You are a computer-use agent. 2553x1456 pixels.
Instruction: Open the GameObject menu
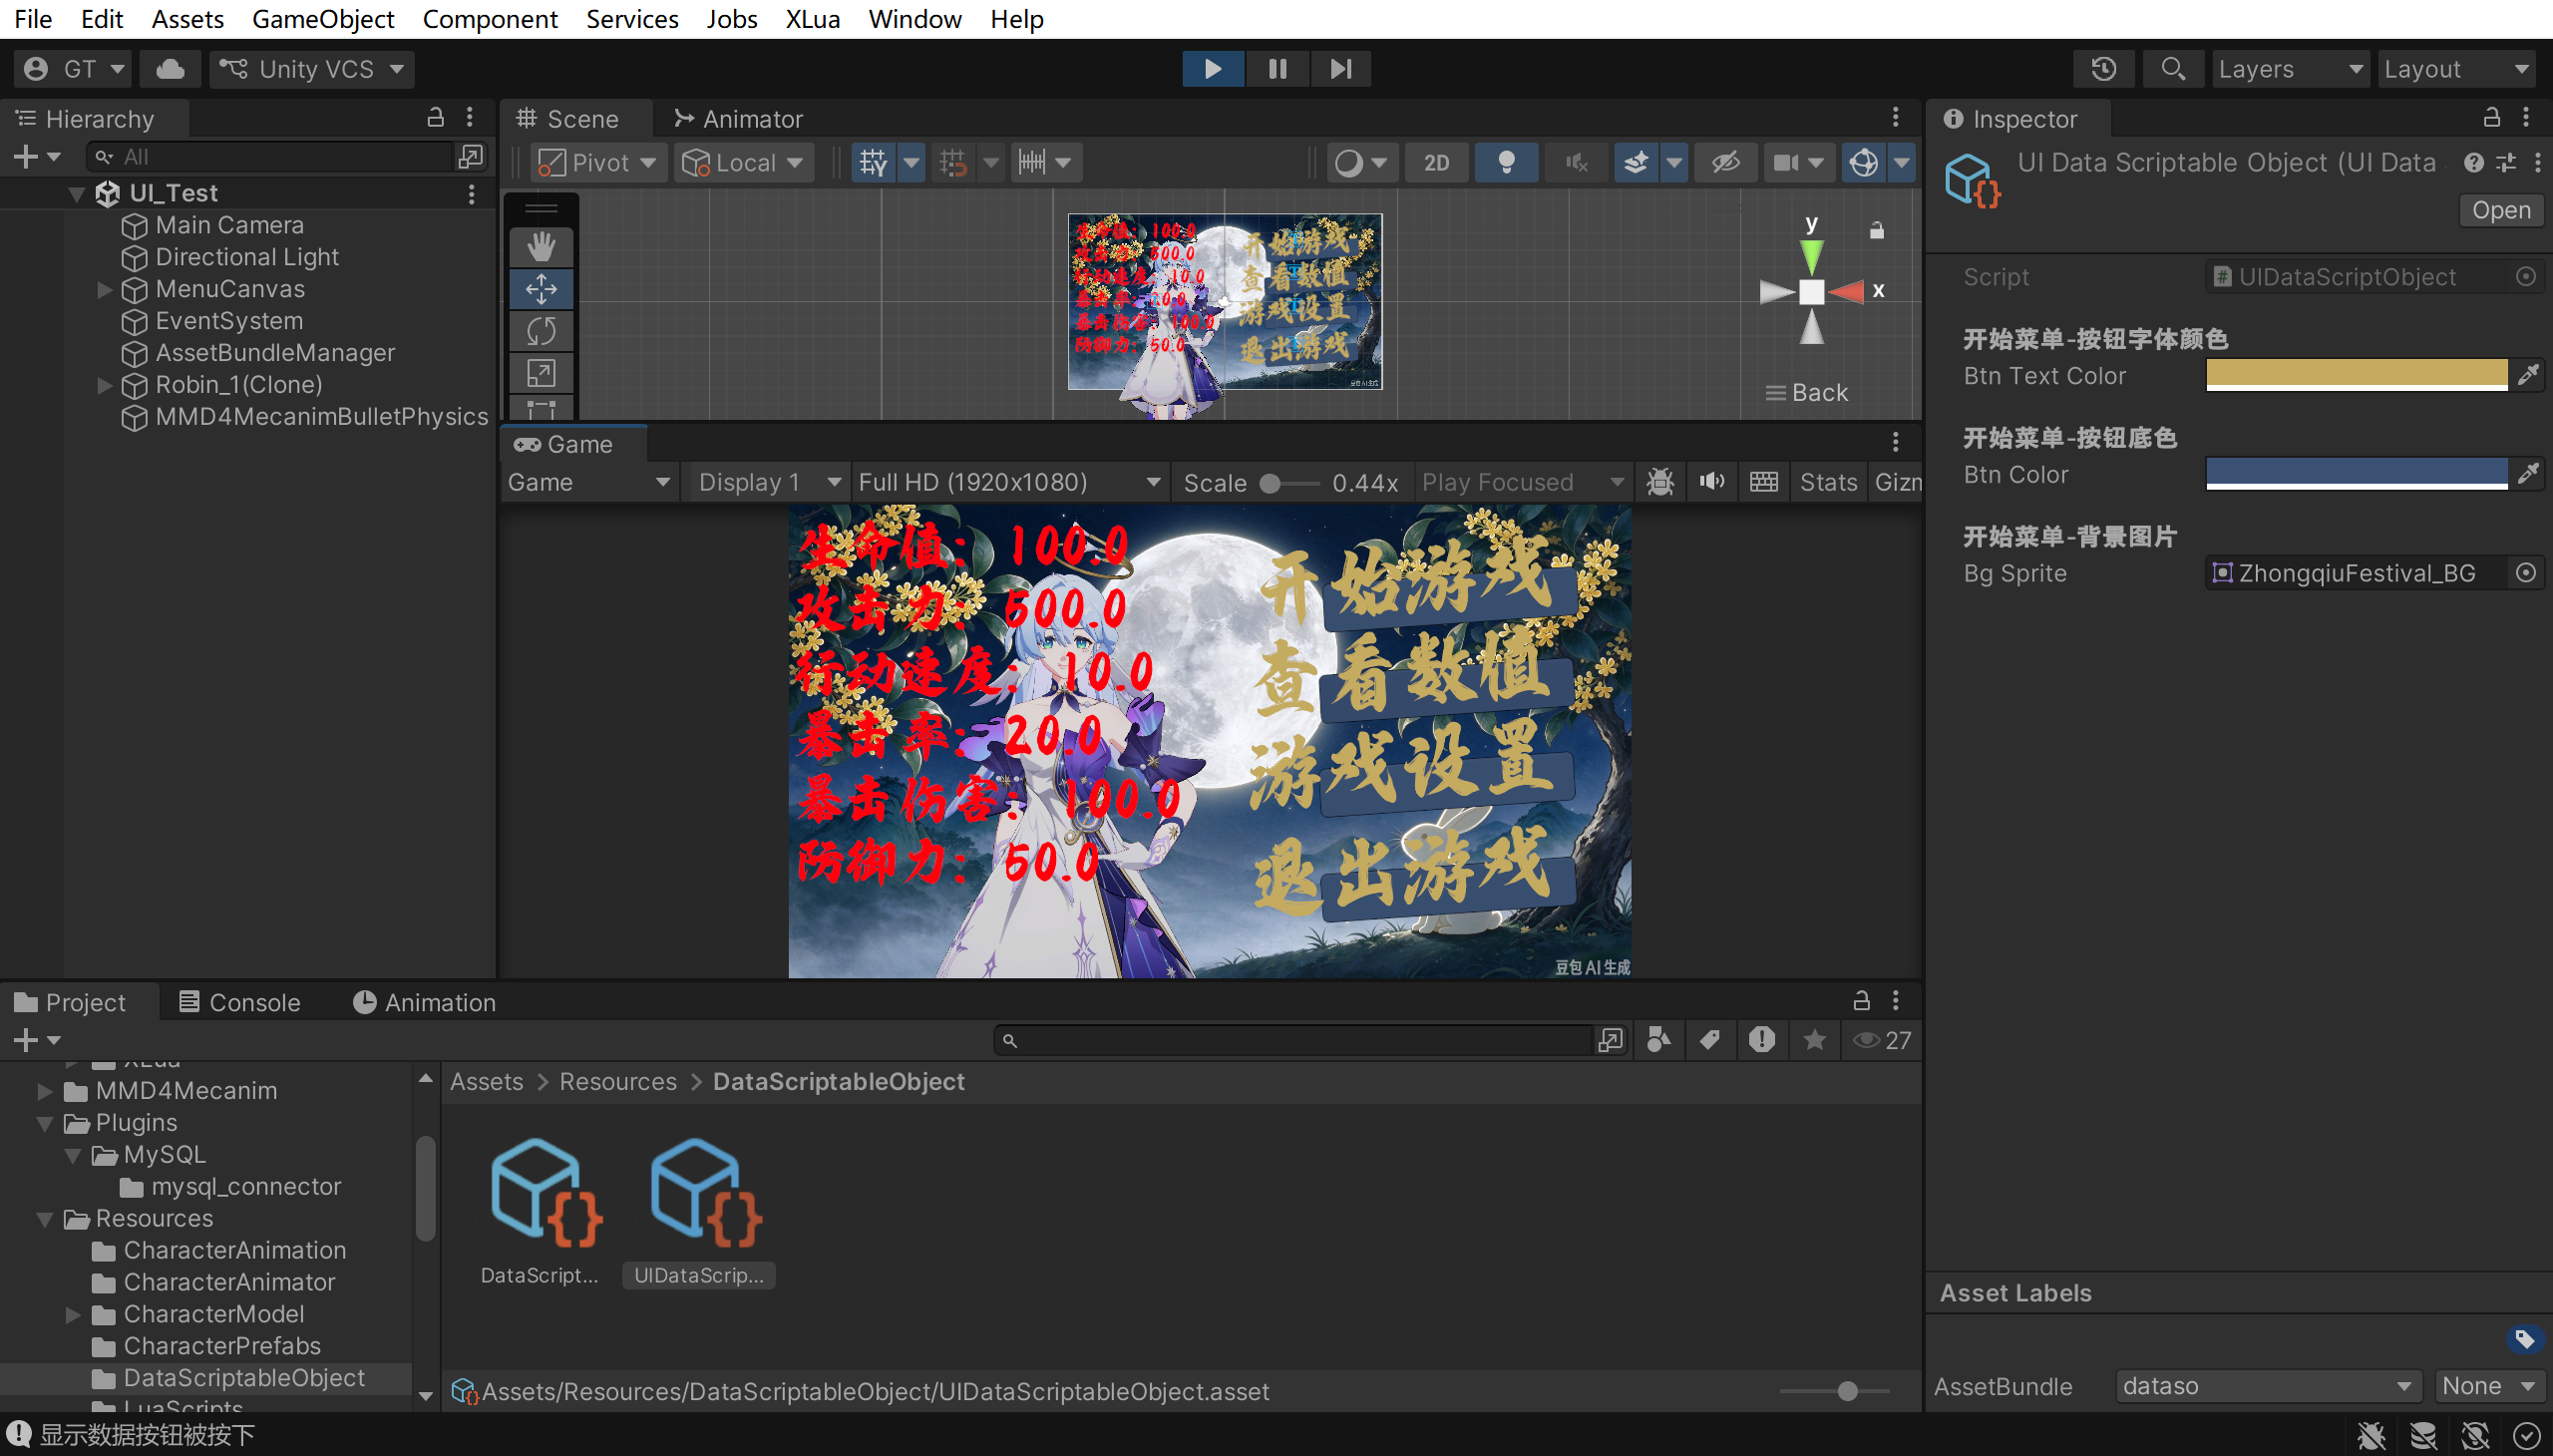point(323,18)
